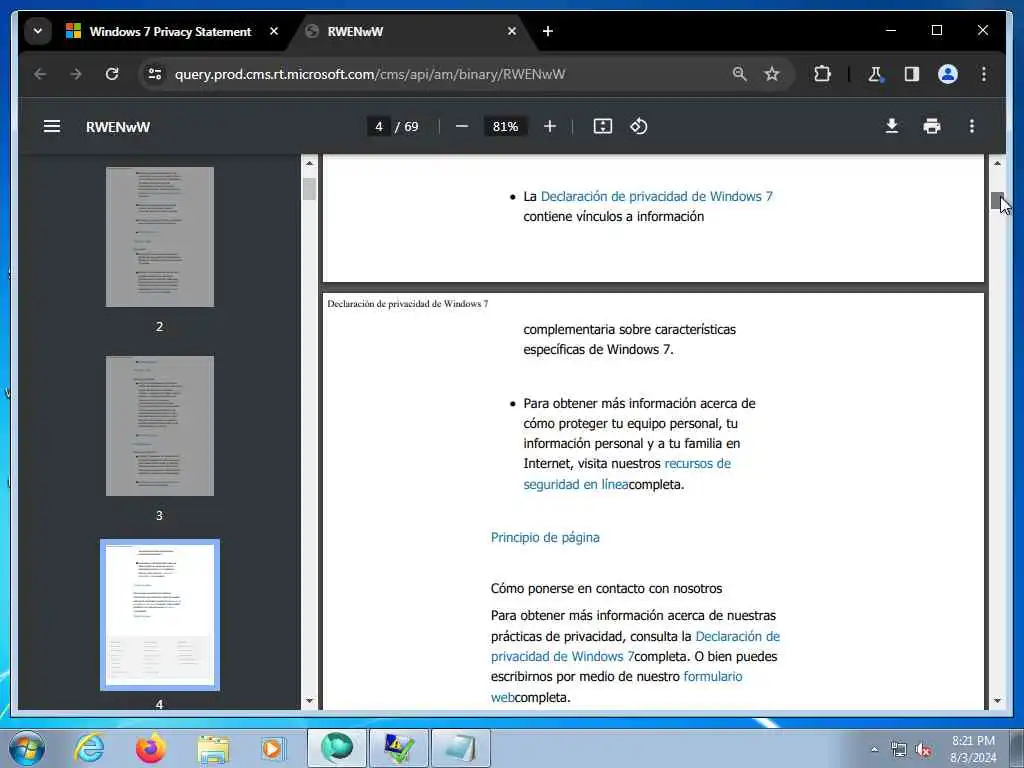Click thumbnail panel scroll up arrow
The width and height of the screenshot is (1024, 768).
[310, 163]
